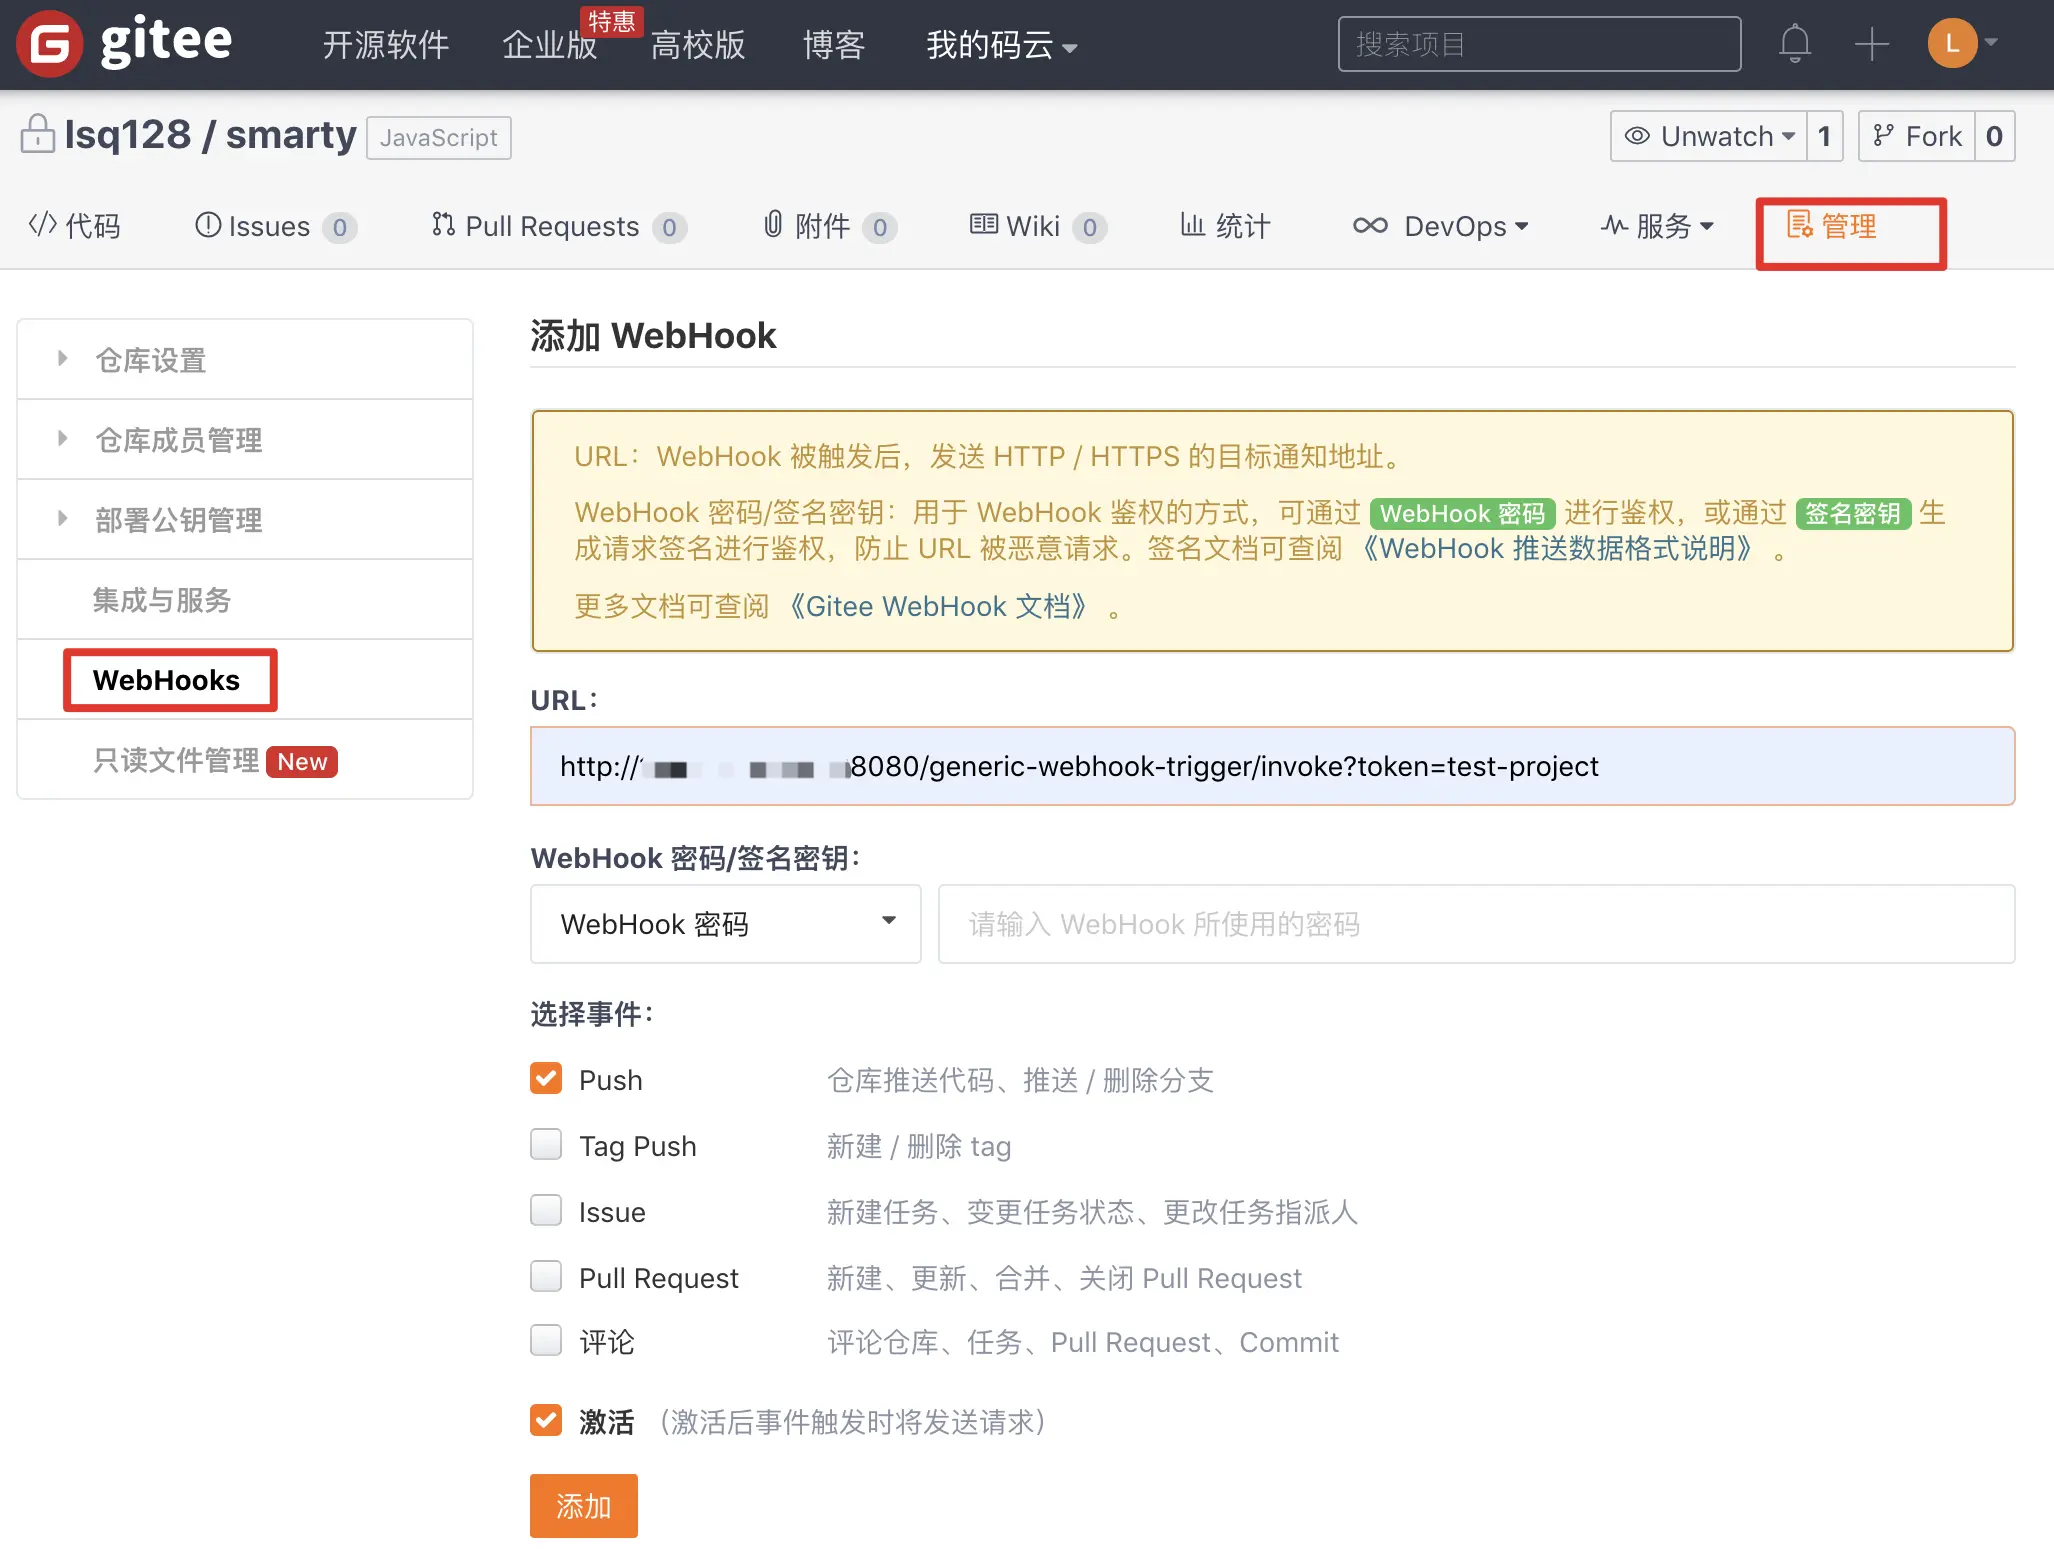
Task: Uncheck the Push event checkbox
Action: (x=546, y=1079)
